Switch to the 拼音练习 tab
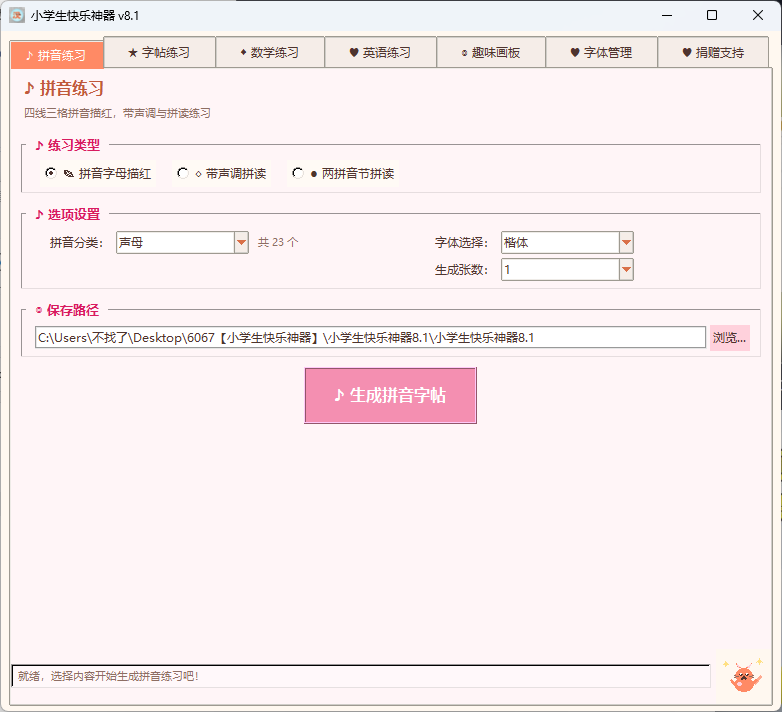 click(x=56, y=55)
